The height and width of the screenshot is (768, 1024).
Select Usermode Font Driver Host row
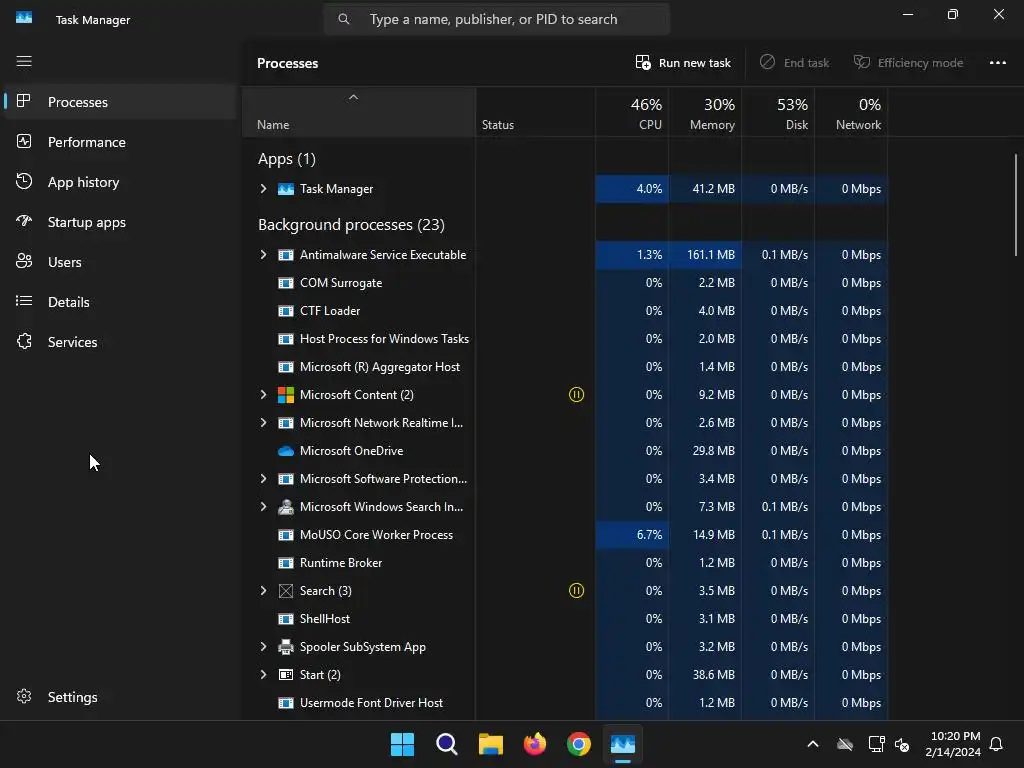[565, 703]
